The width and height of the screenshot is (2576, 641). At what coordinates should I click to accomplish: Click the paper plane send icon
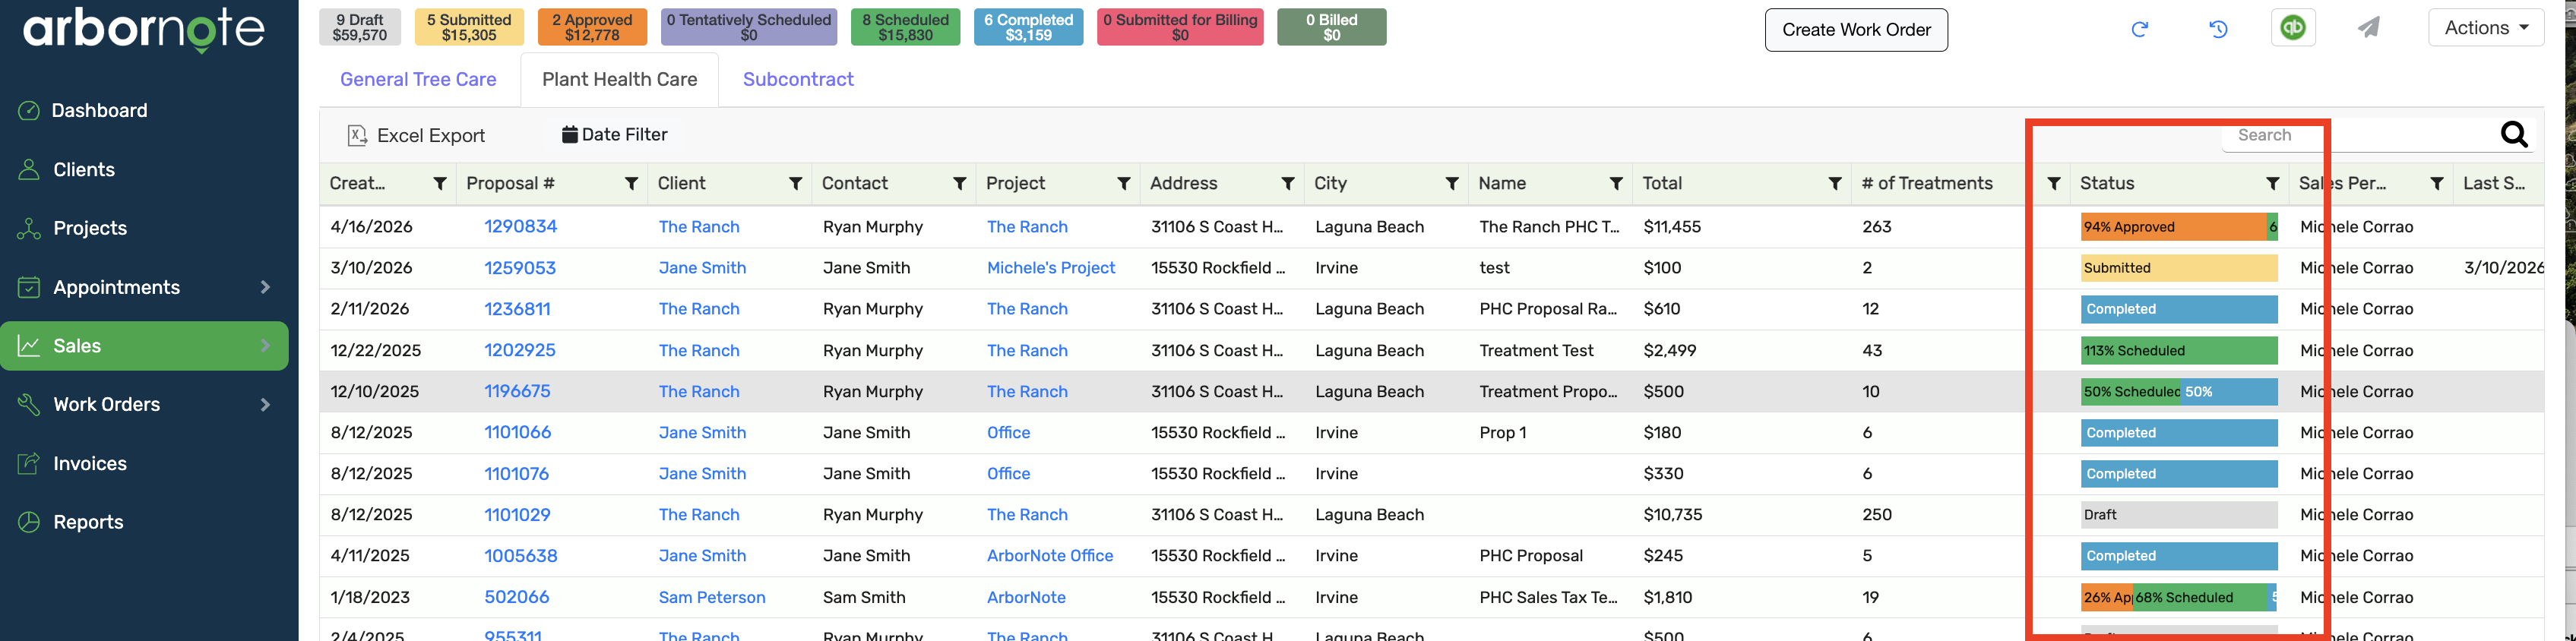click(2368, 28)
